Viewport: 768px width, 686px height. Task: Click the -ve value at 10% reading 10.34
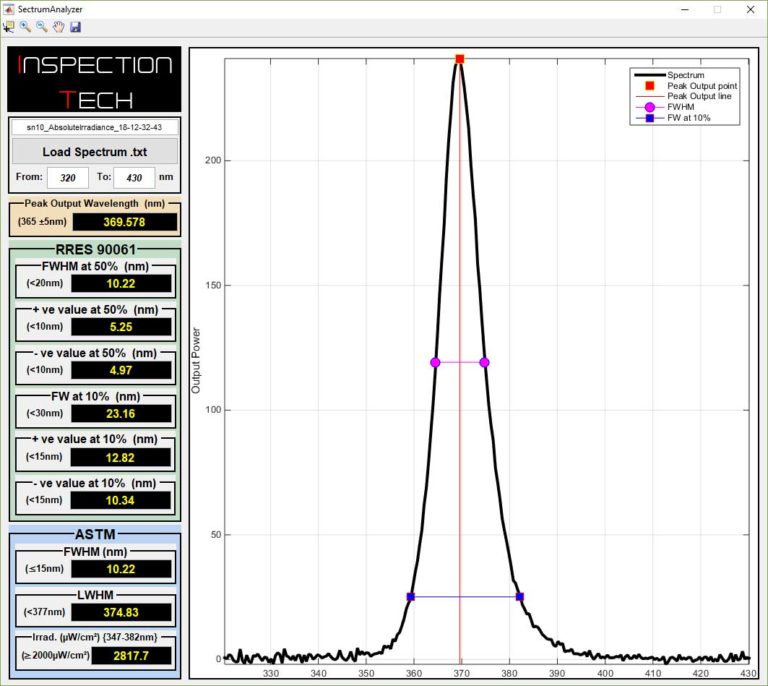pyautogui.click(x=120, y=500)
